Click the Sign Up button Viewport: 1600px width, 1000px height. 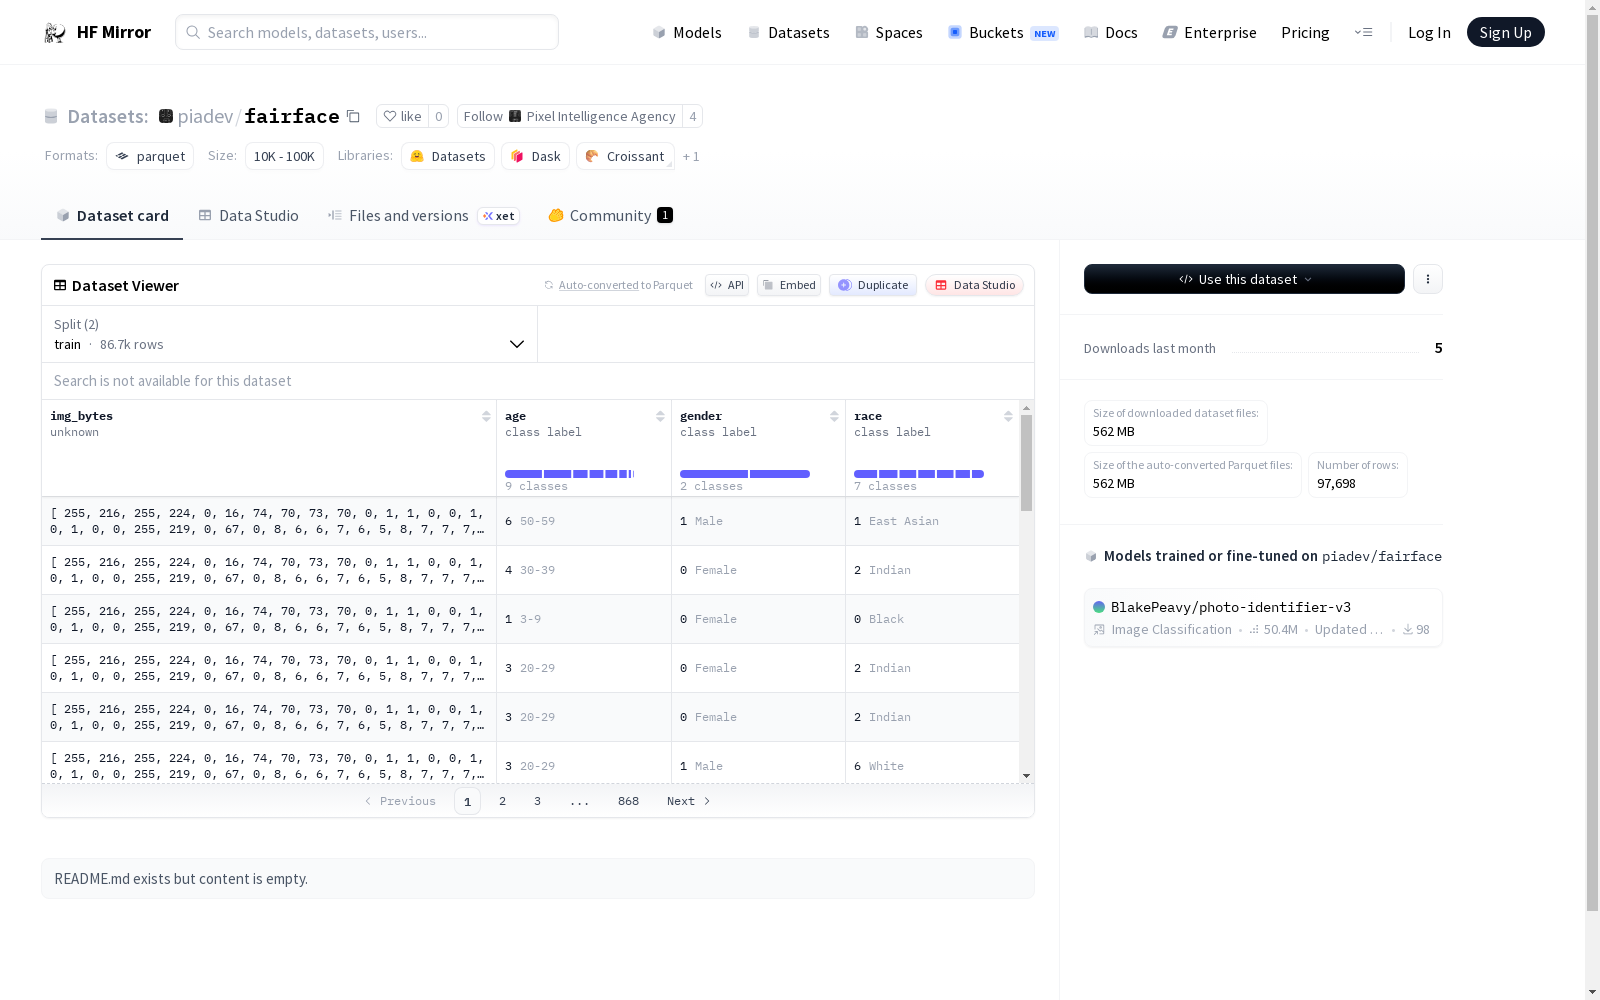1505,32
